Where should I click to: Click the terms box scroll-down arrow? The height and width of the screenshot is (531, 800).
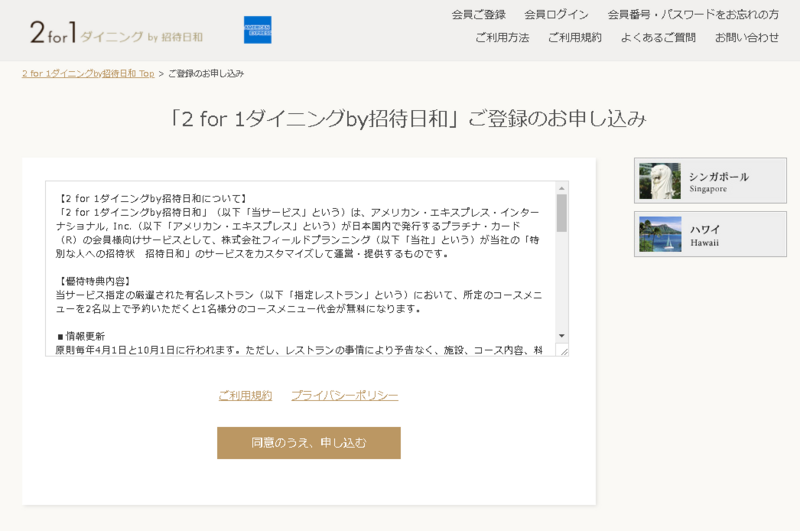point(562,336)
